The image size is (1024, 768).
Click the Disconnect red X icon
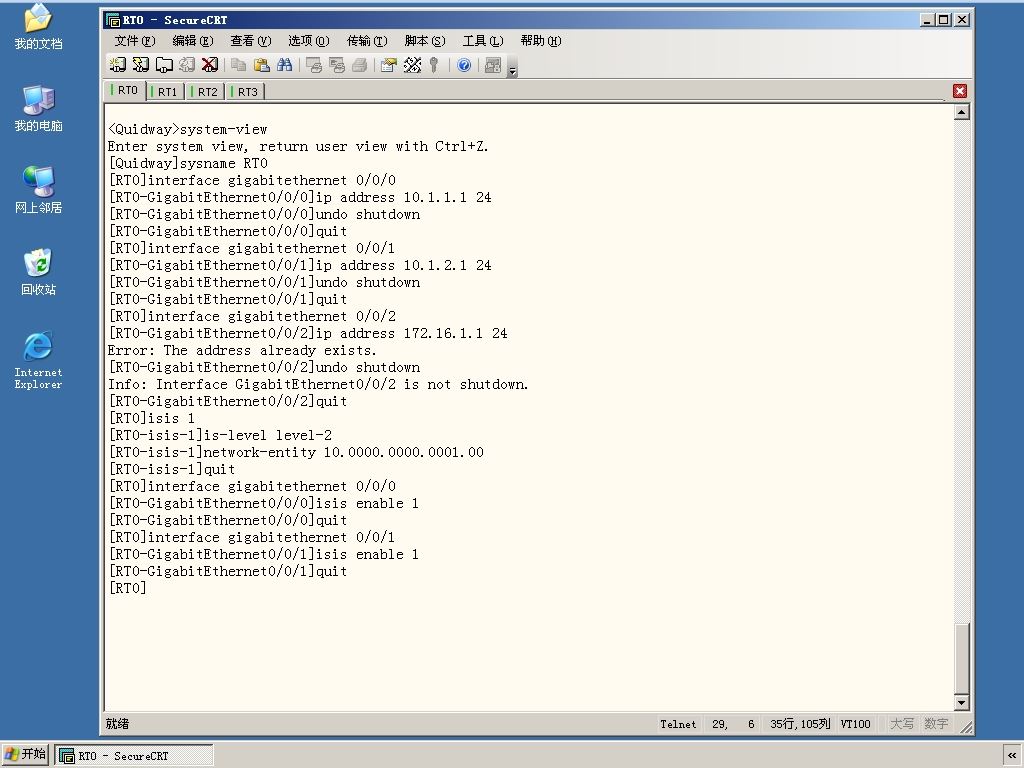(210, 65)
